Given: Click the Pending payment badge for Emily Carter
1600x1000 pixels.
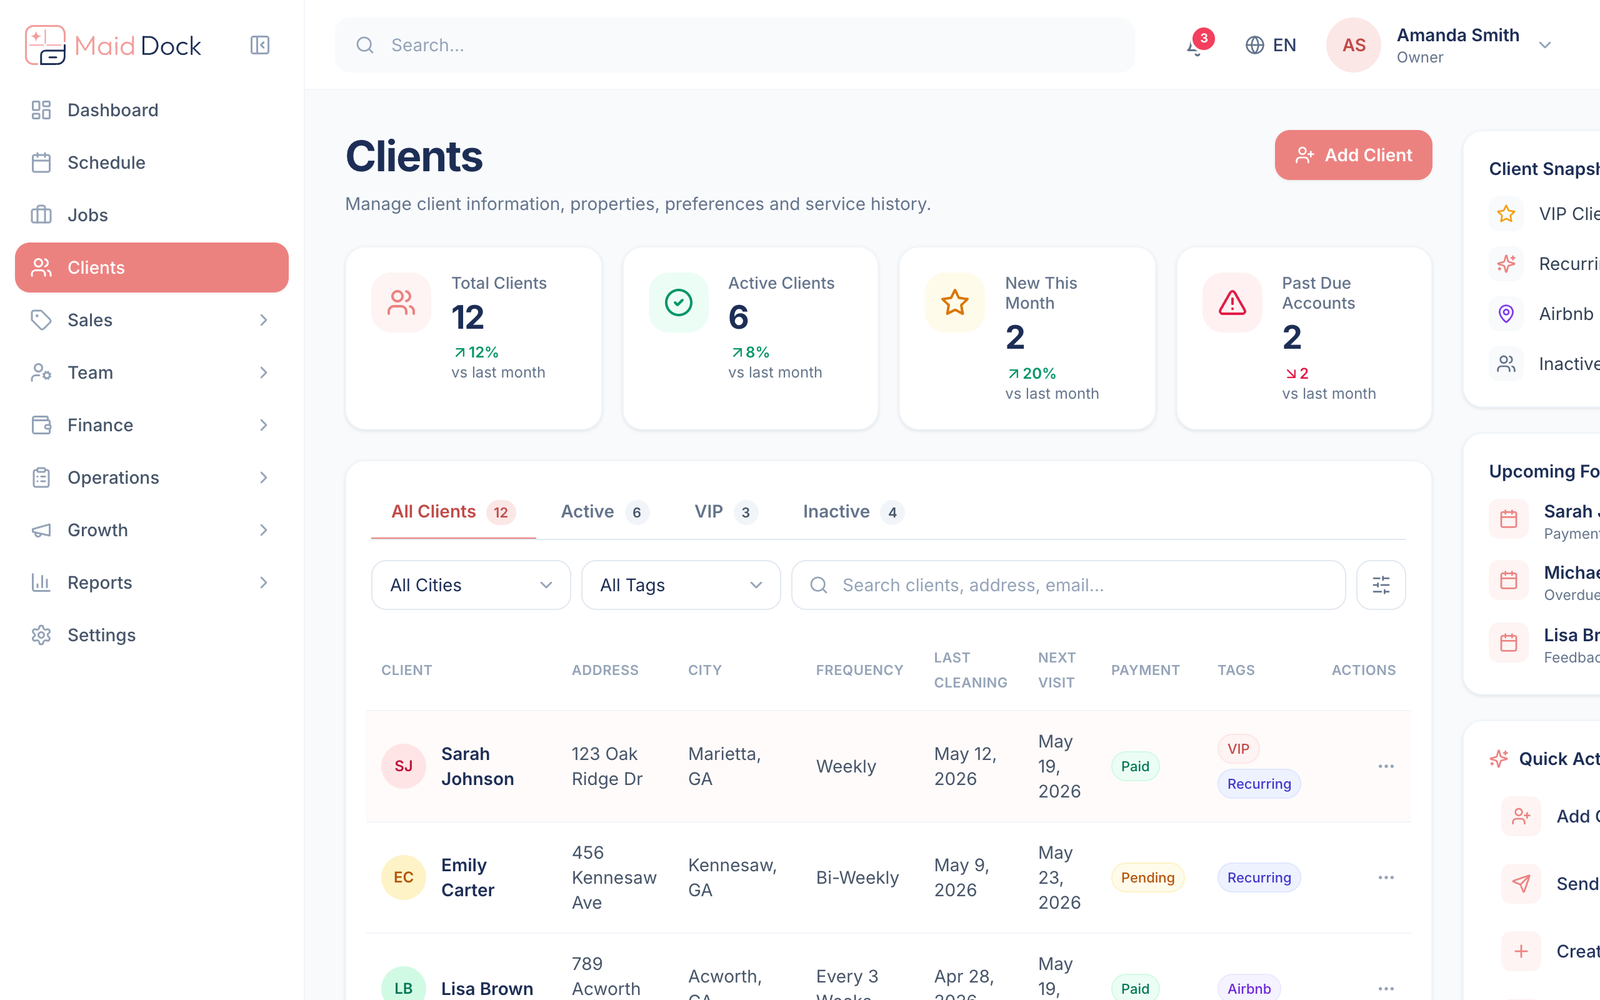Looking at the screenshot, I should (1147, 877).
